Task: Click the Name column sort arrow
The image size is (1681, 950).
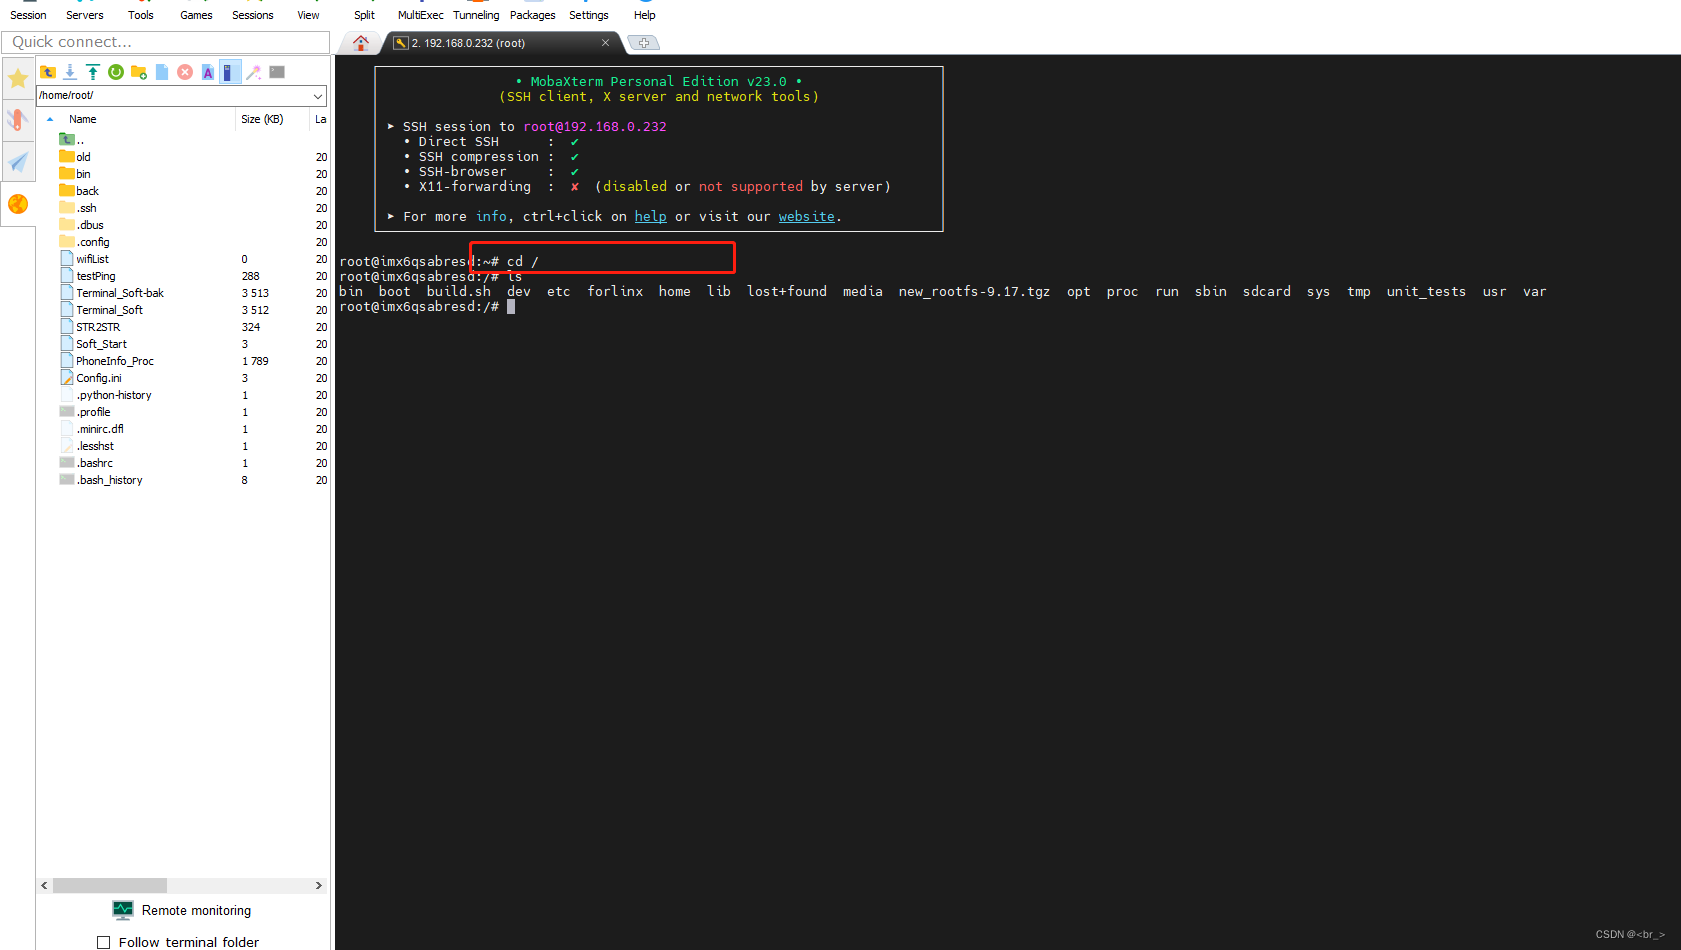Action: pos(50,119)
